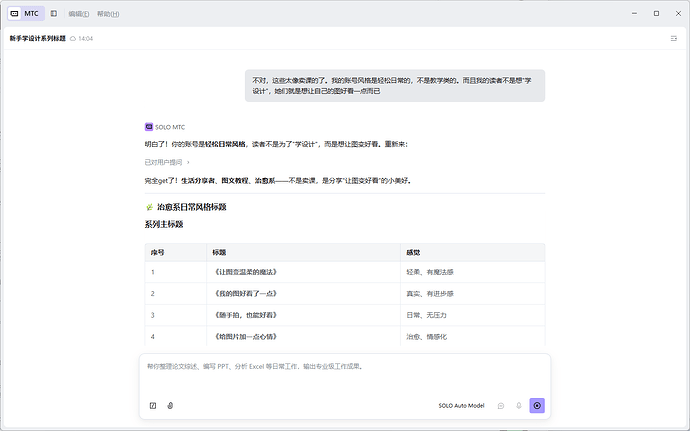Maximize the MTC window

tap(656, 14)
